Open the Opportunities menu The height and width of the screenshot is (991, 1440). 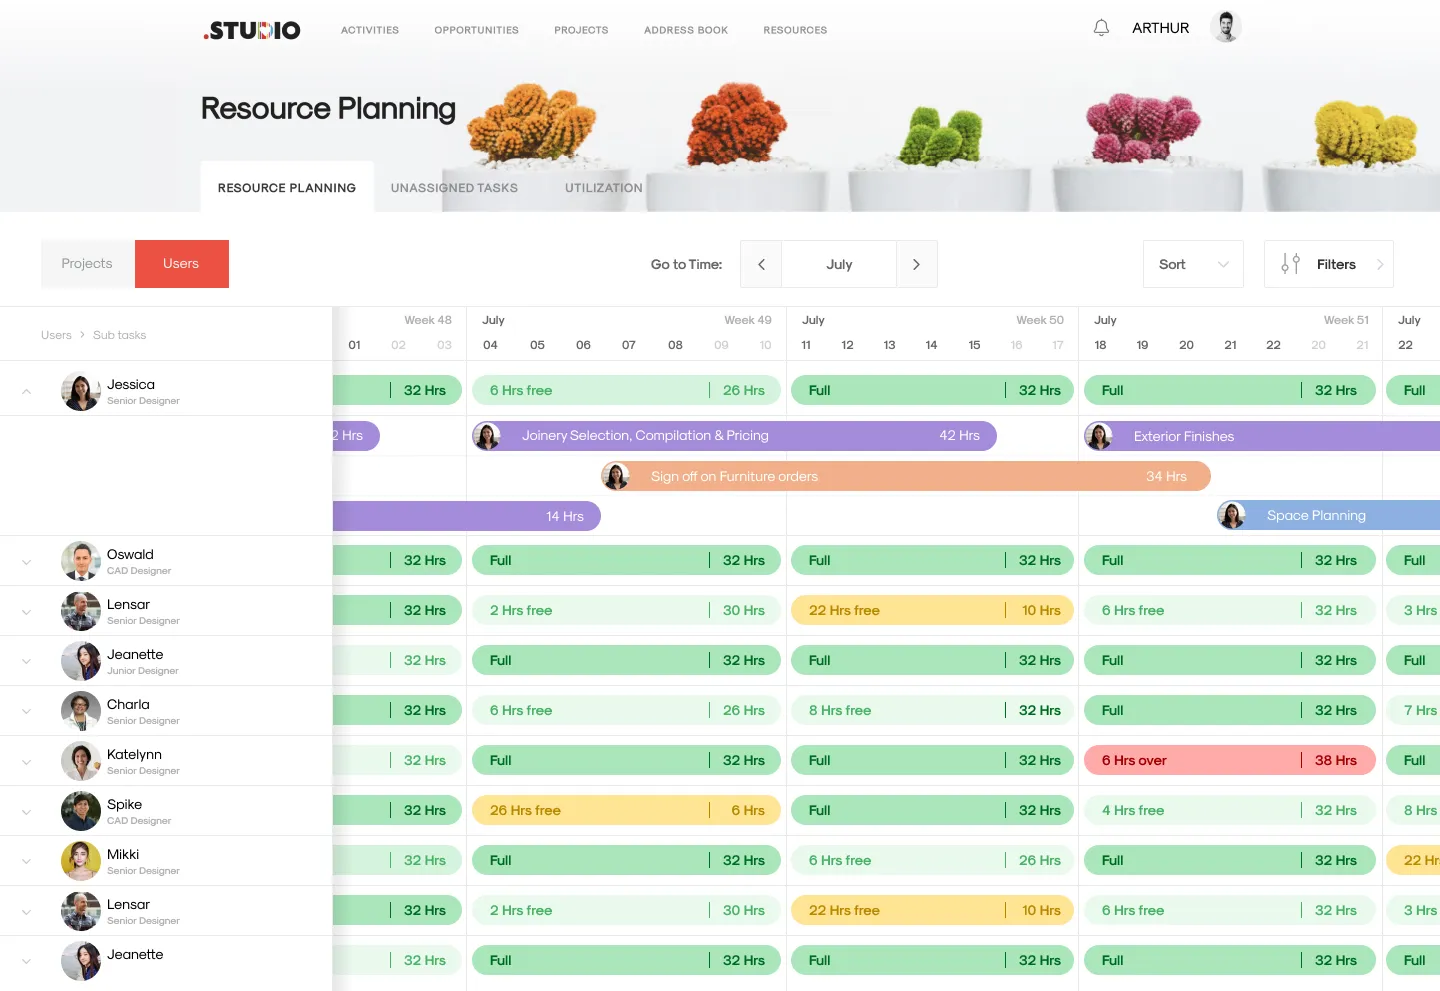coord(476,30)
